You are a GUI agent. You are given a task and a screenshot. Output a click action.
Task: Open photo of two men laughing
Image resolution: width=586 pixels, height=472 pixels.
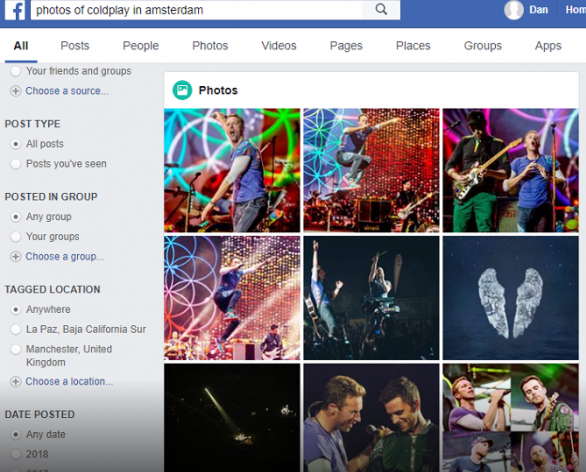click(371, 418)
